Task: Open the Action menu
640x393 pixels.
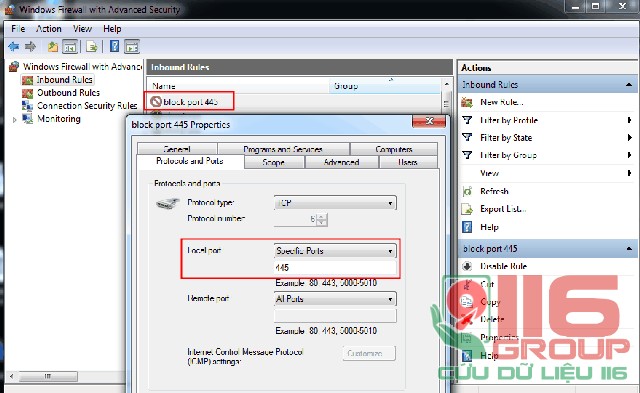Action: (49, 29)
